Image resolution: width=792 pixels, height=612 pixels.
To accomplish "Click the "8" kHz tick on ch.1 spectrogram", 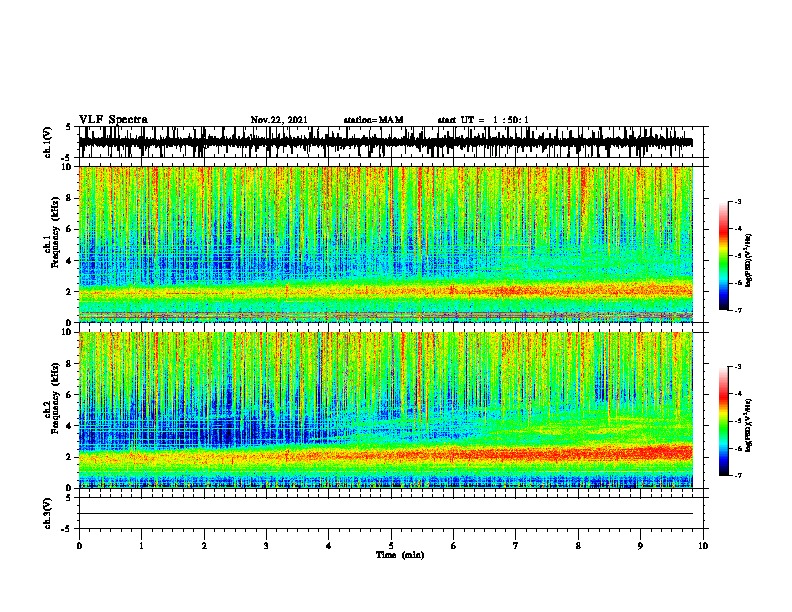I will [x=70, y=198].
